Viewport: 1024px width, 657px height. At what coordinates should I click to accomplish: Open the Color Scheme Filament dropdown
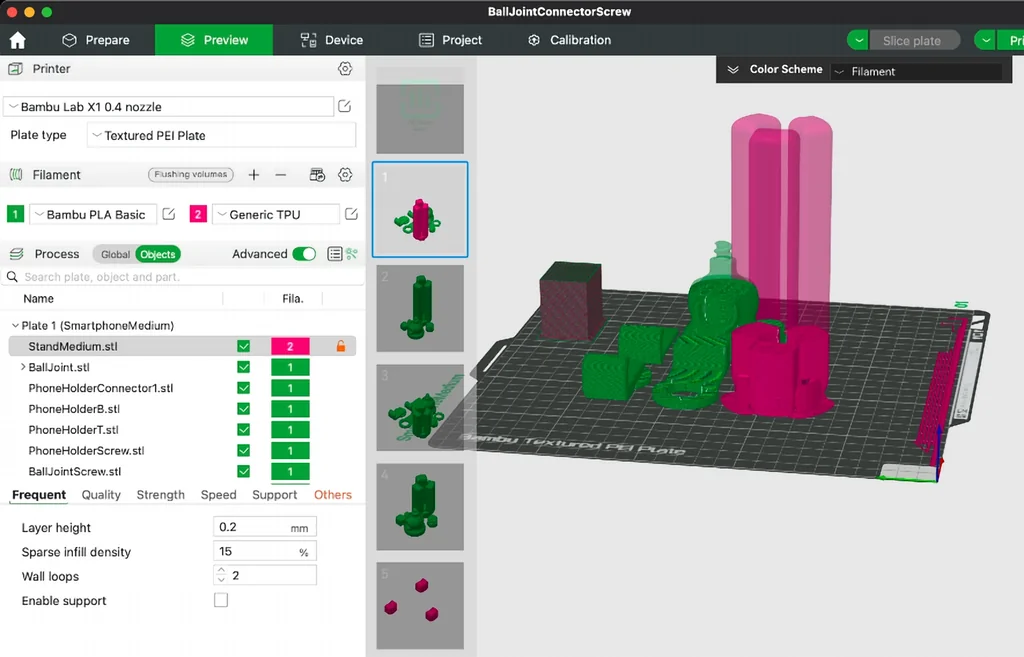[916, 72]
